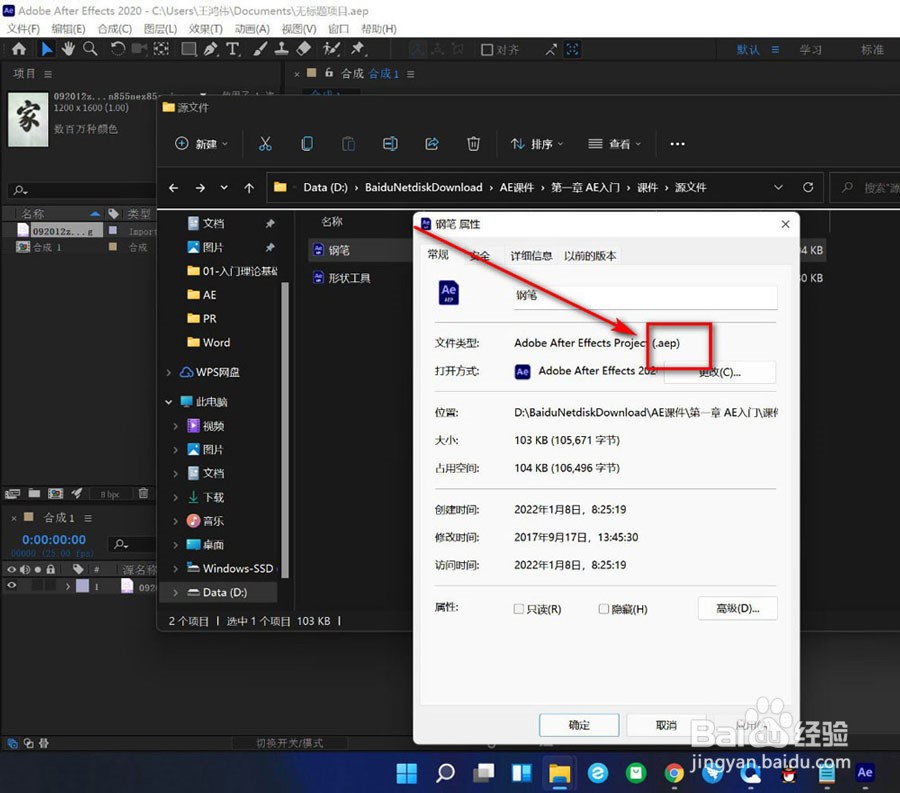The image size is (900, 793).
Task: Click the 合成 1 label color swatch
Action: [x=113, y=247]
